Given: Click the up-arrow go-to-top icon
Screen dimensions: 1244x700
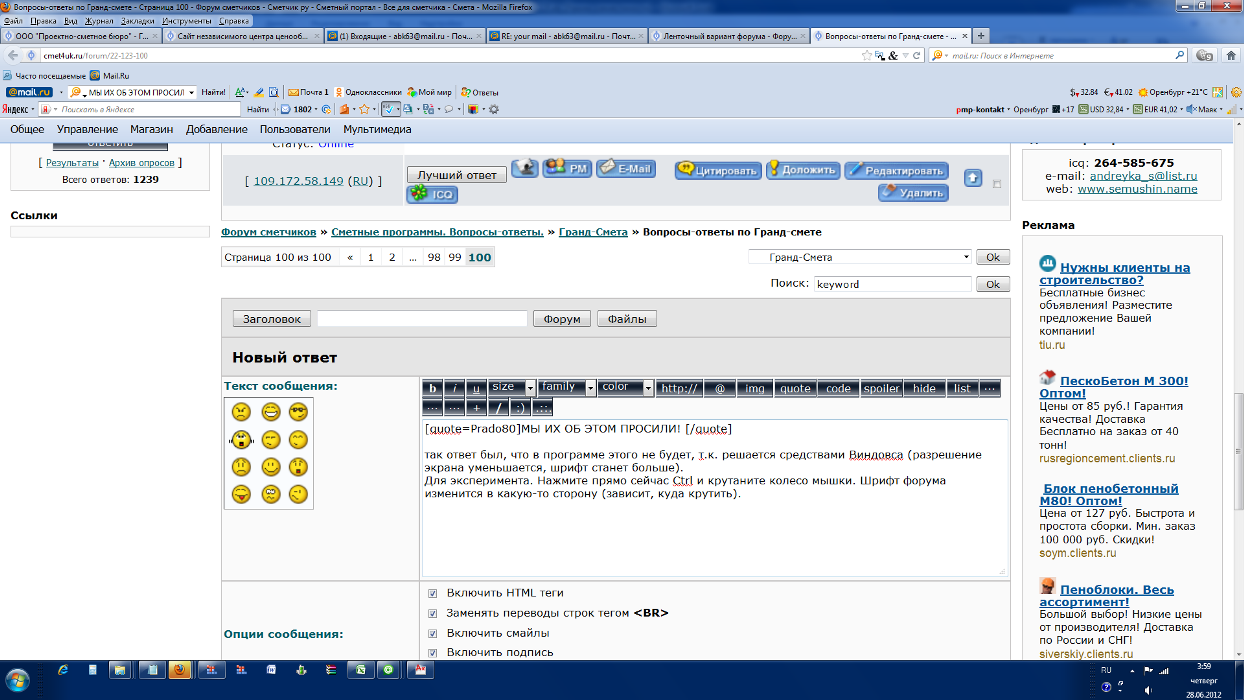Looking at the screenshot, I should (973, 178).
